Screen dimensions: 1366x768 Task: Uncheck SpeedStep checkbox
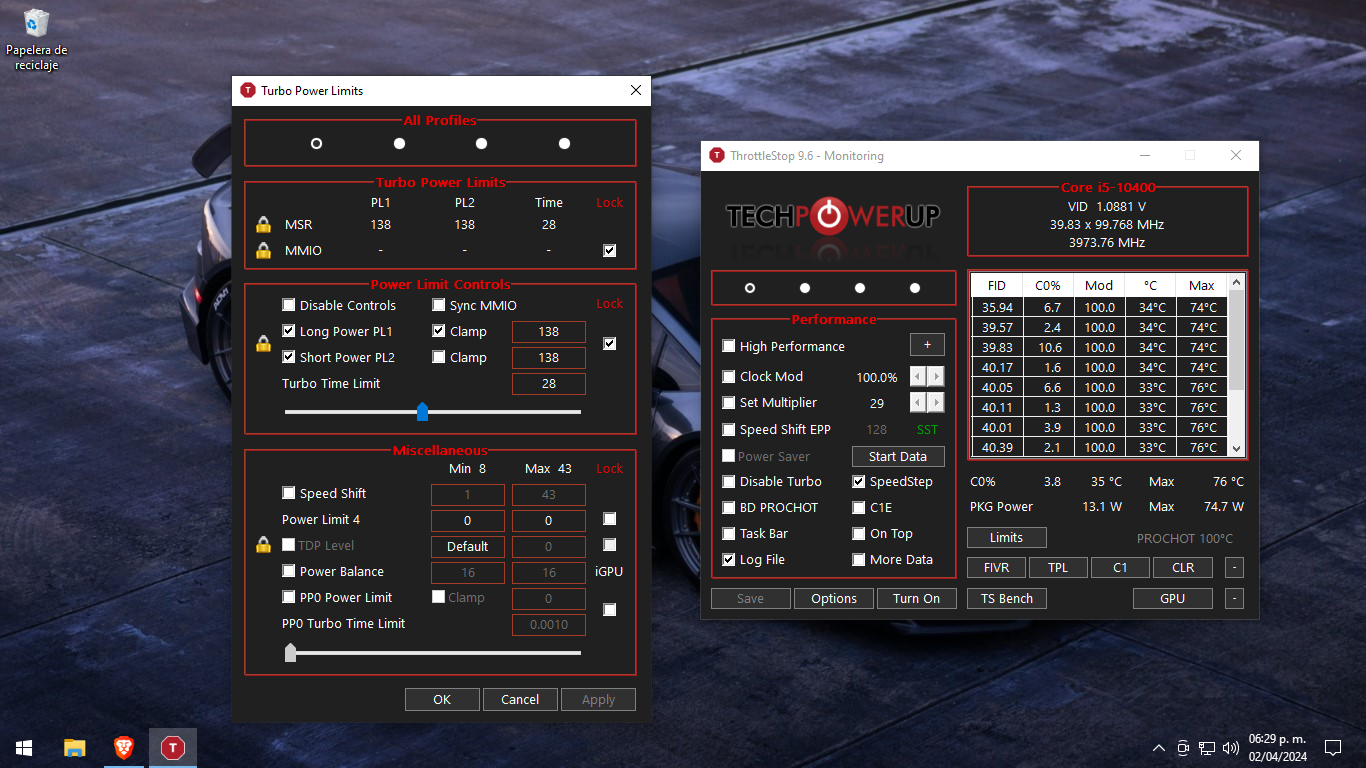(x=859, y=481)
